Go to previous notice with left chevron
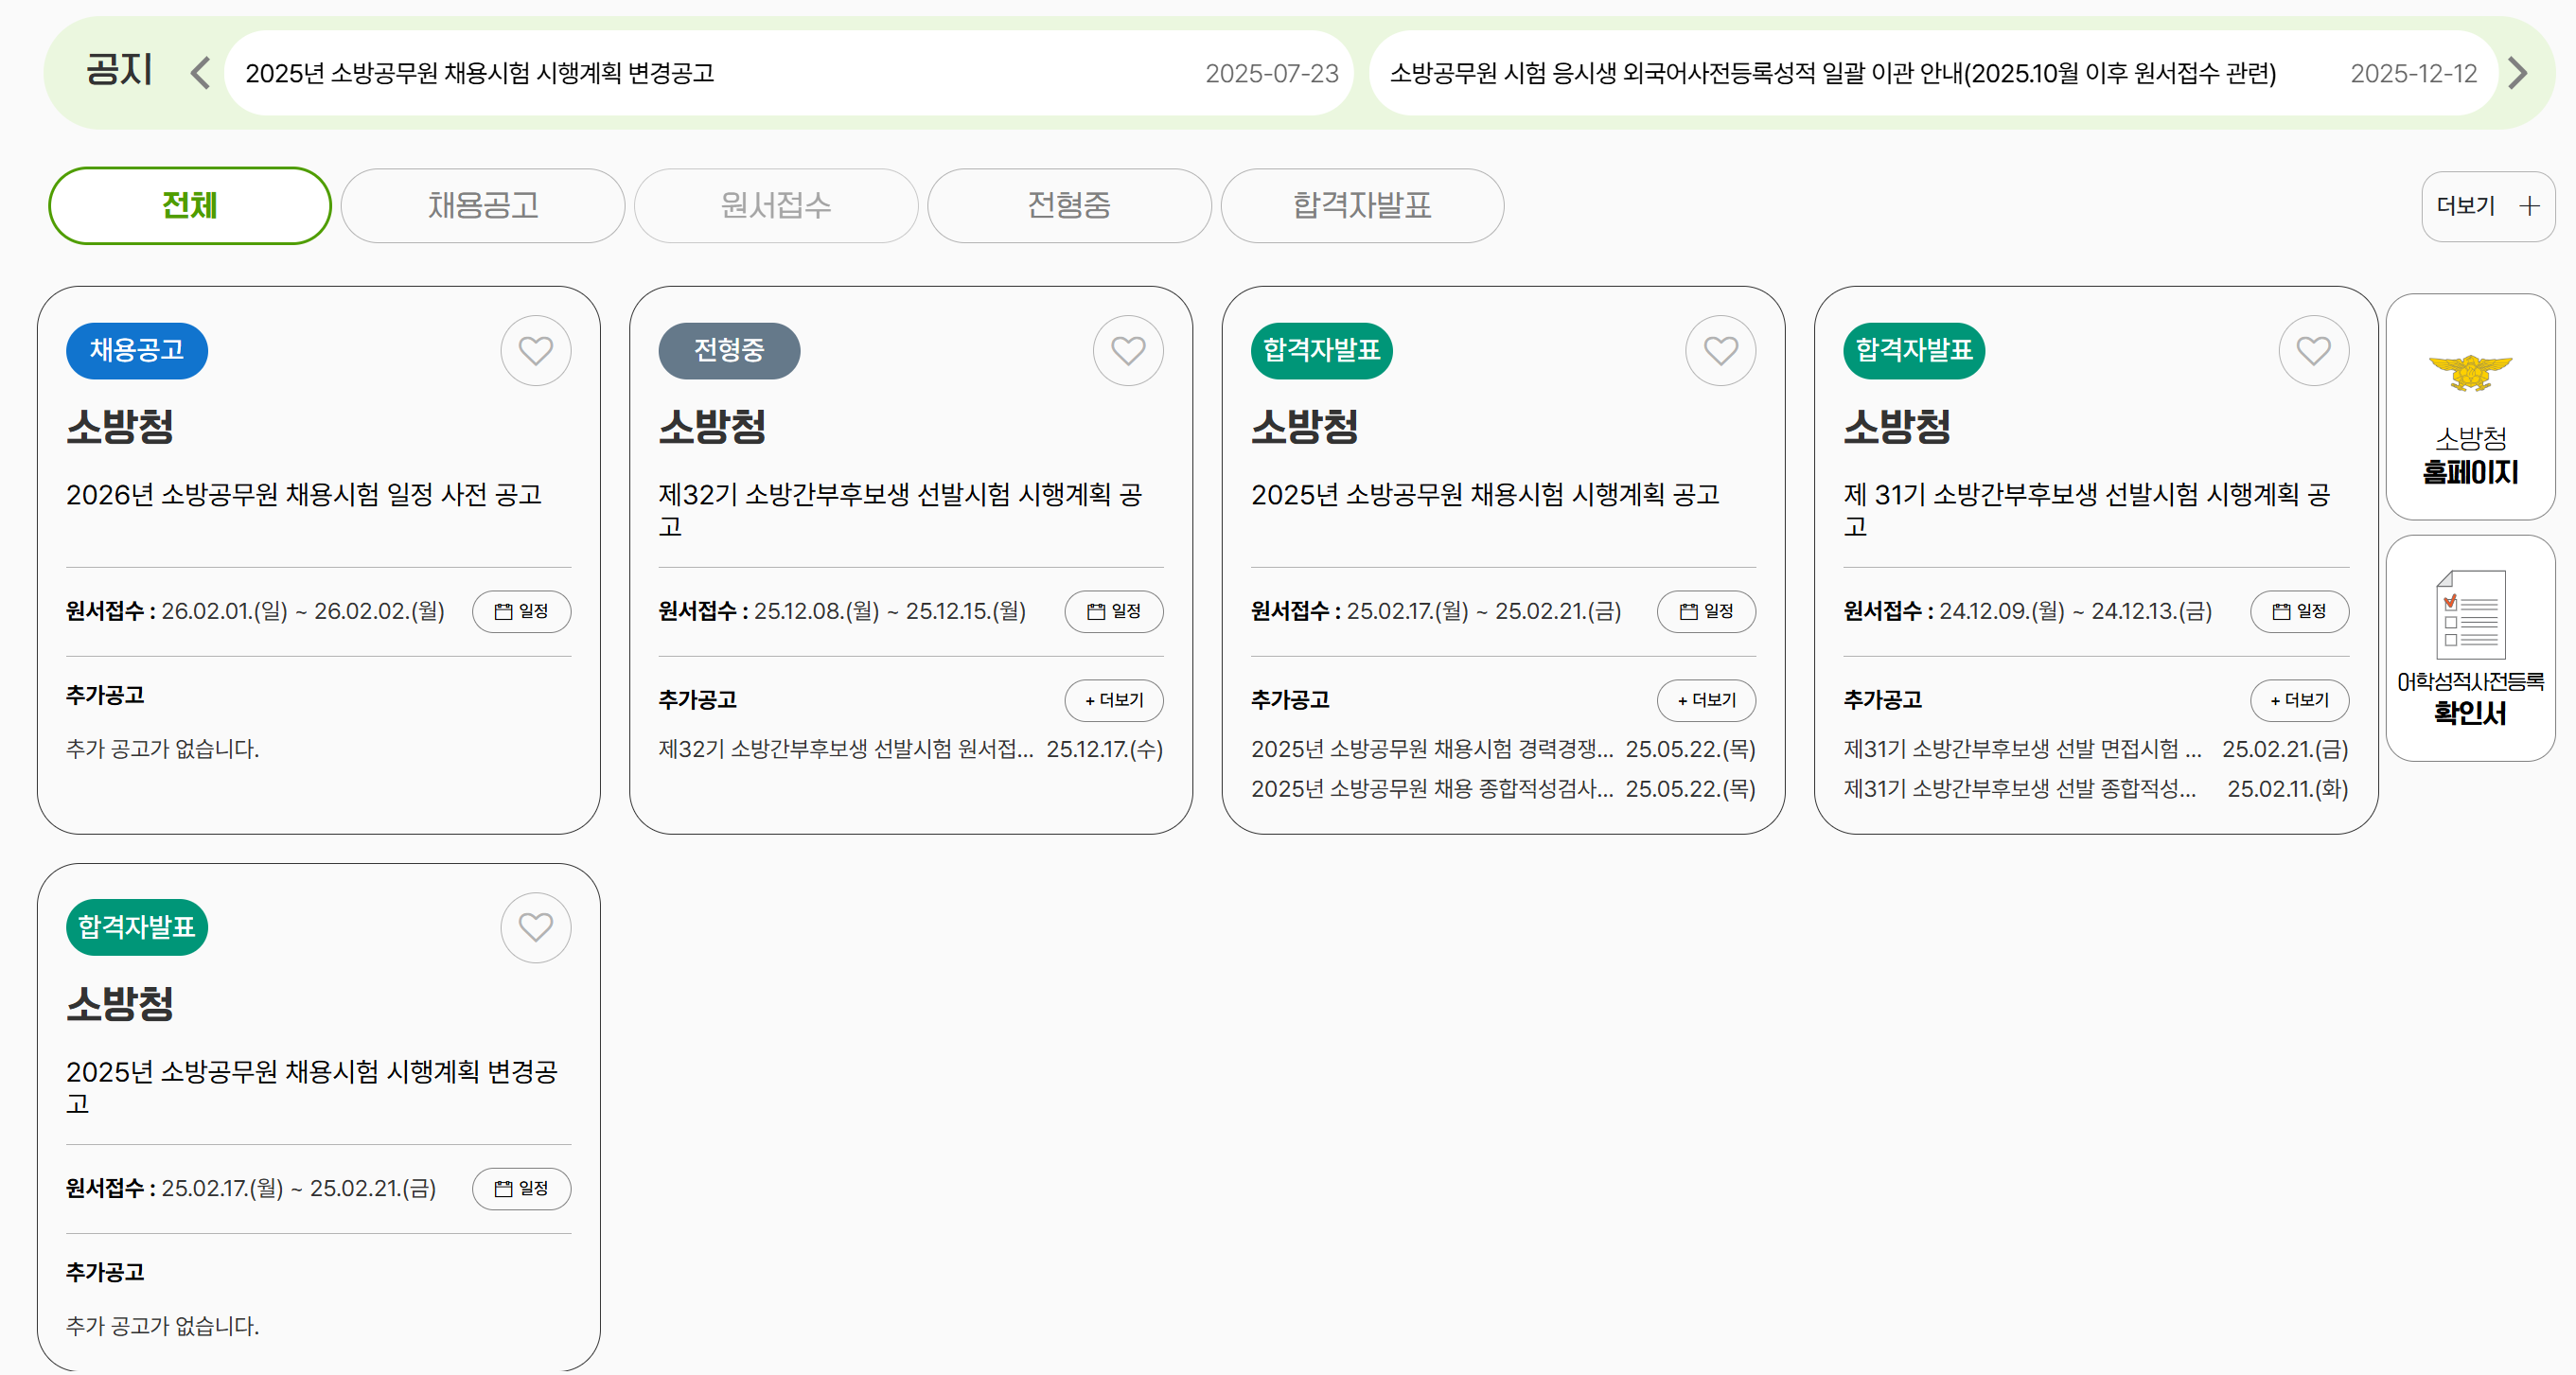Viewport: 2576px width, 1375px height. coord(200,73)
